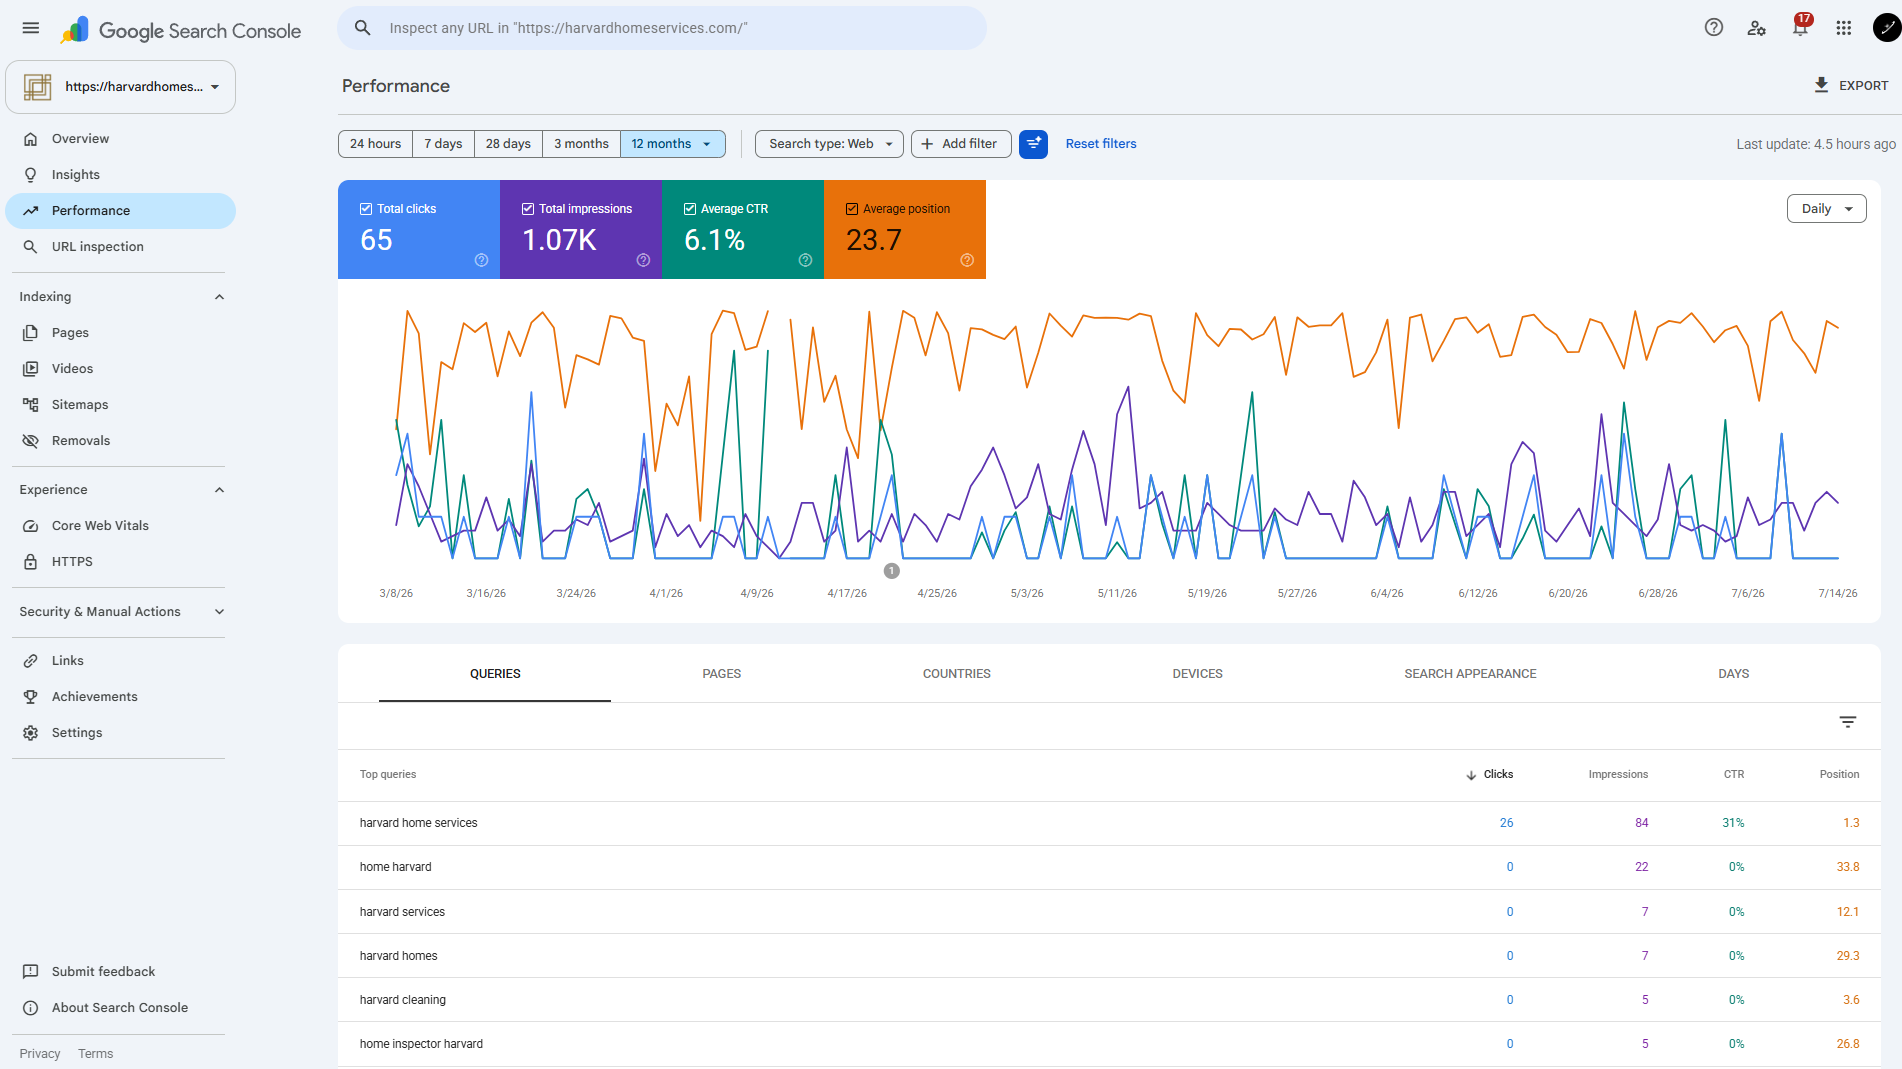The height and width of the screenshot is (1069, 1902).
Task: Toggle the Average position checkbox
Action: [x=852, y=209]
